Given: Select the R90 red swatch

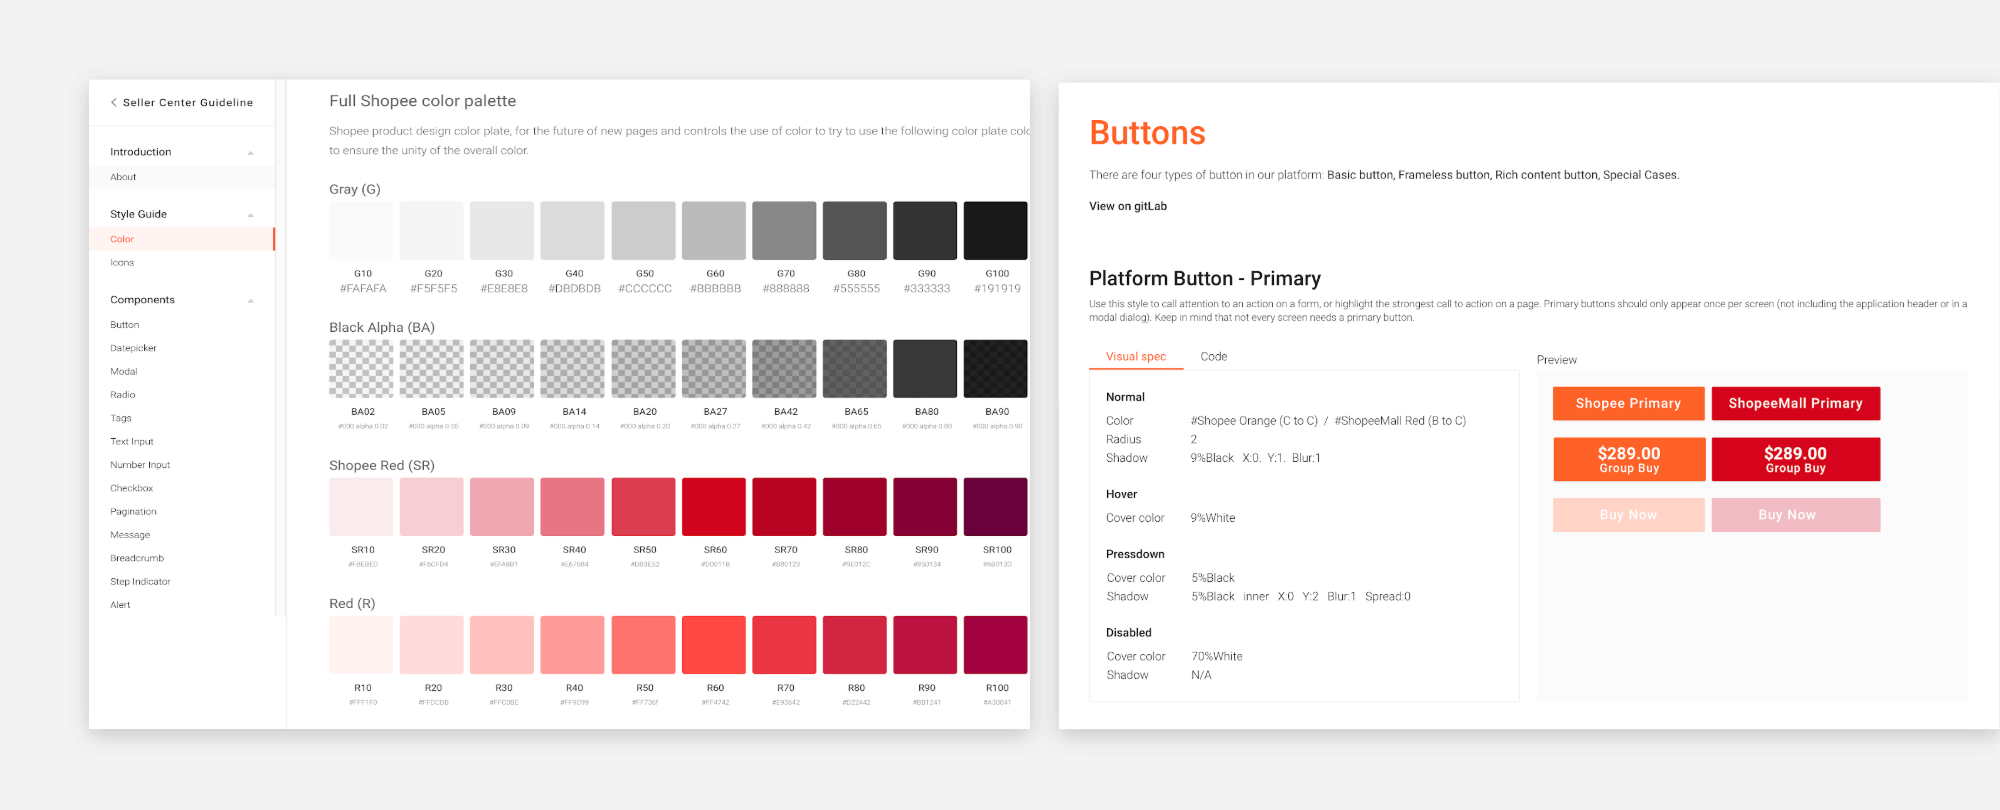Looking at the screenshot, I should (x=925, y=645).
